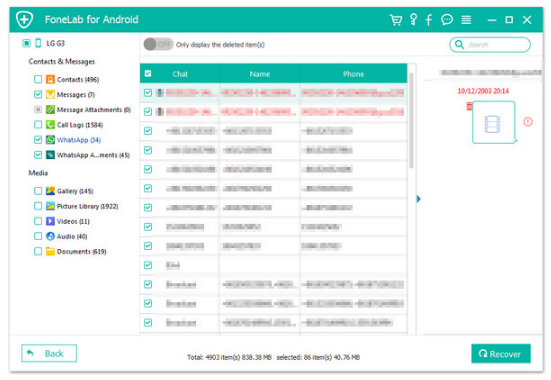Click the Call Logs phone icon

tap(50, 125)
